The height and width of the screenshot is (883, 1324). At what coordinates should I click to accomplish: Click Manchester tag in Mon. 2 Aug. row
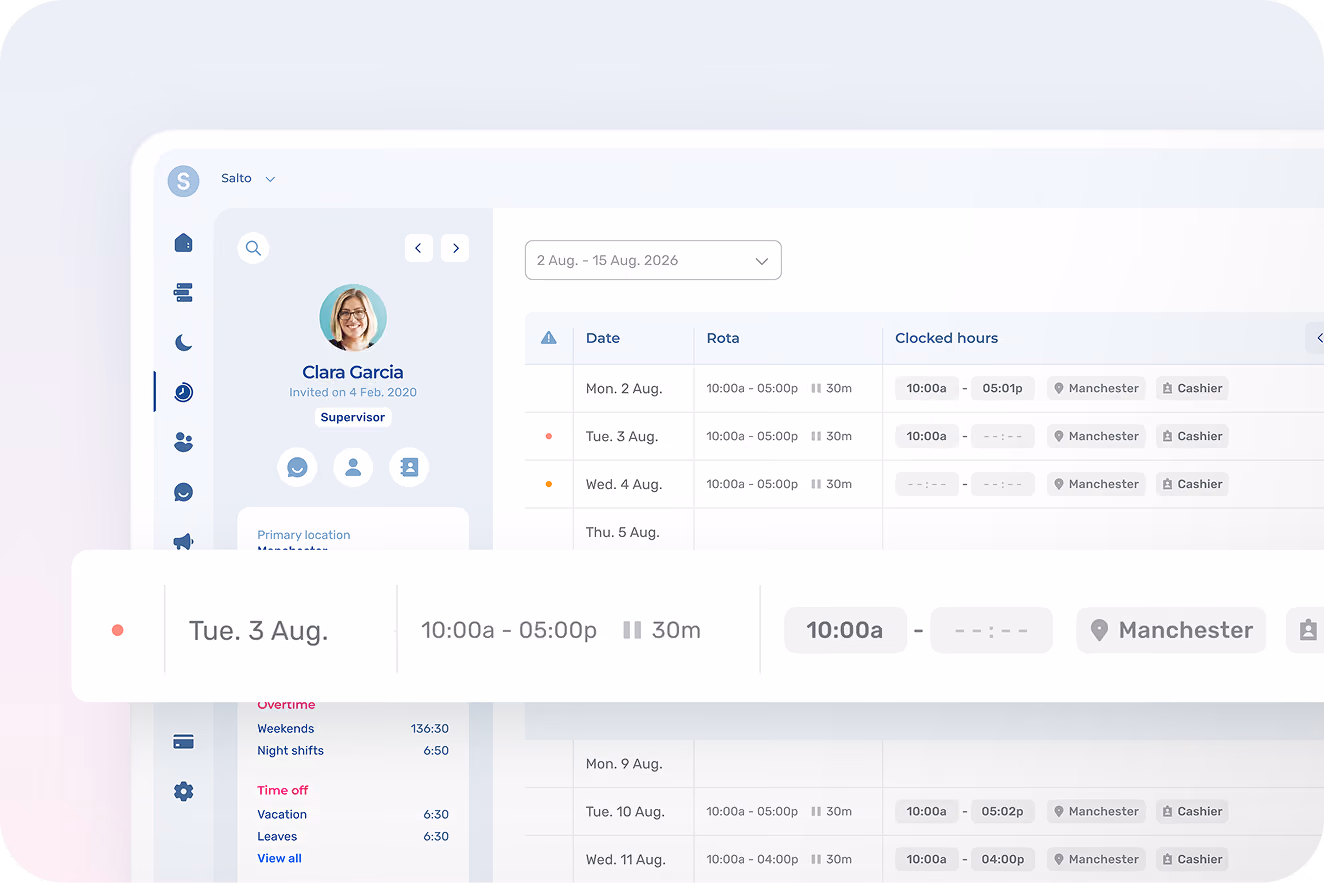point(1096,388)
